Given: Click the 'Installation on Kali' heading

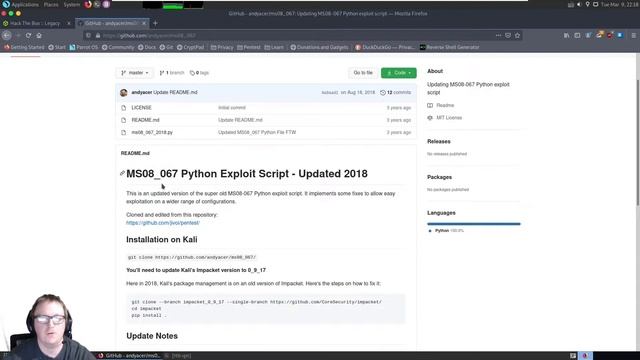Looking at the screenshot, I should (162, 240).
